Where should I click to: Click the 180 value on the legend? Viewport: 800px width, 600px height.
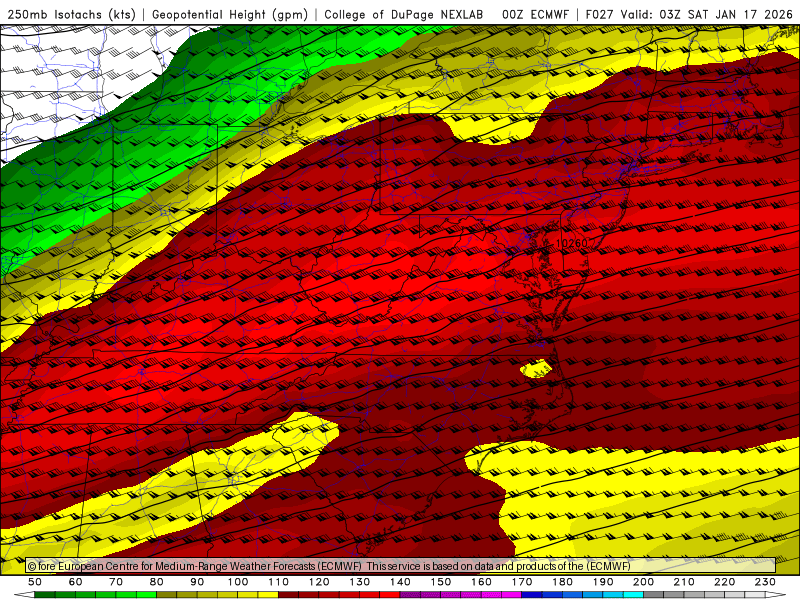tap(562, 582)
